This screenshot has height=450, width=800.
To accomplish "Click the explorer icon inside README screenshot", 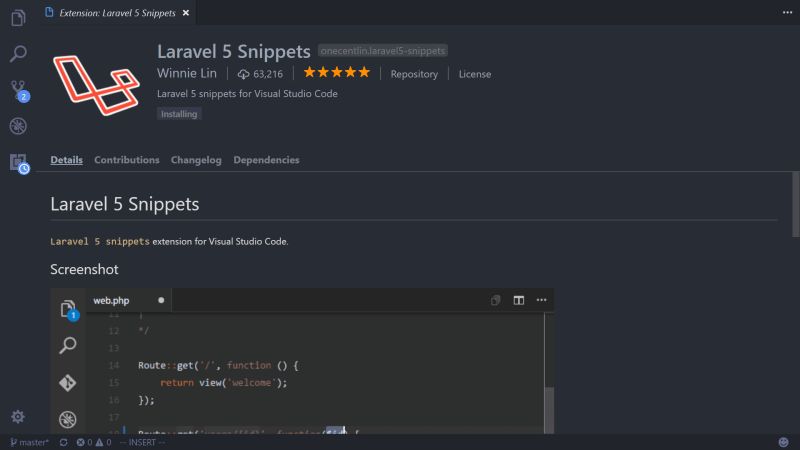I will pyautogui.click(x=69, y=310).
